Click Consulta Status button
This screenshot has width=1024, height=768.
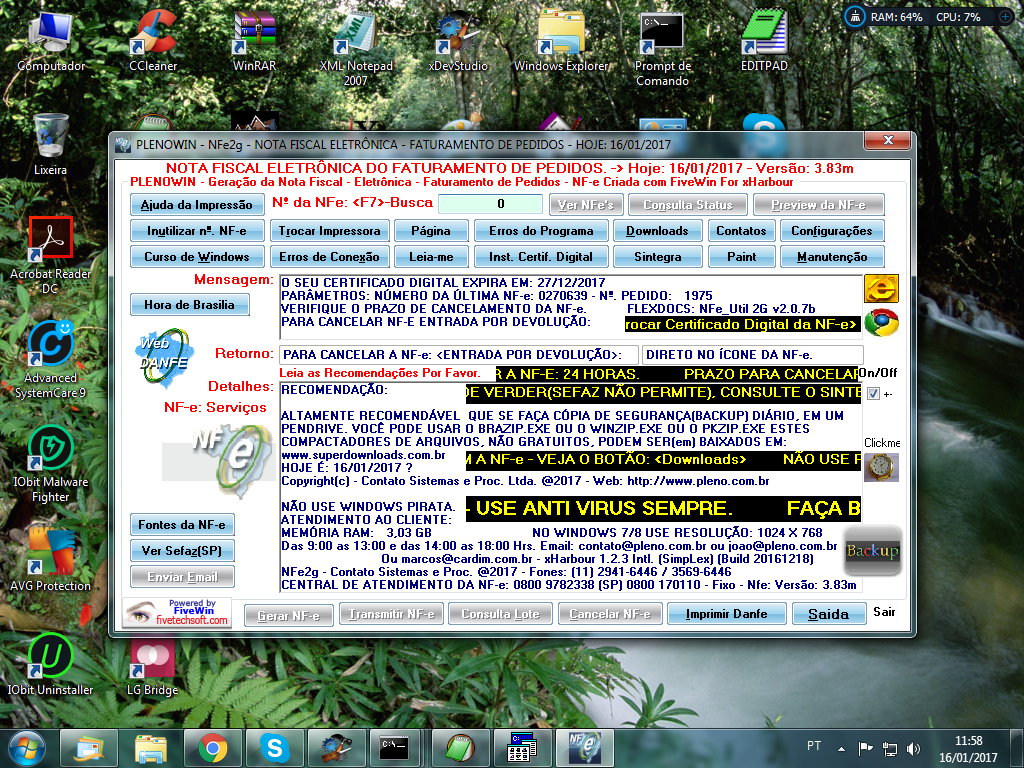coord(688,204)
